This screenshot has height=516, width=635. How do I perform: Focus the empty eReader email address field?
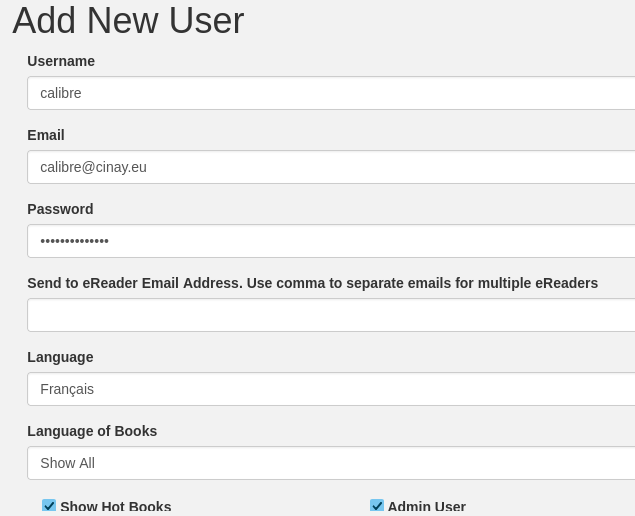[x=330, y=315]
